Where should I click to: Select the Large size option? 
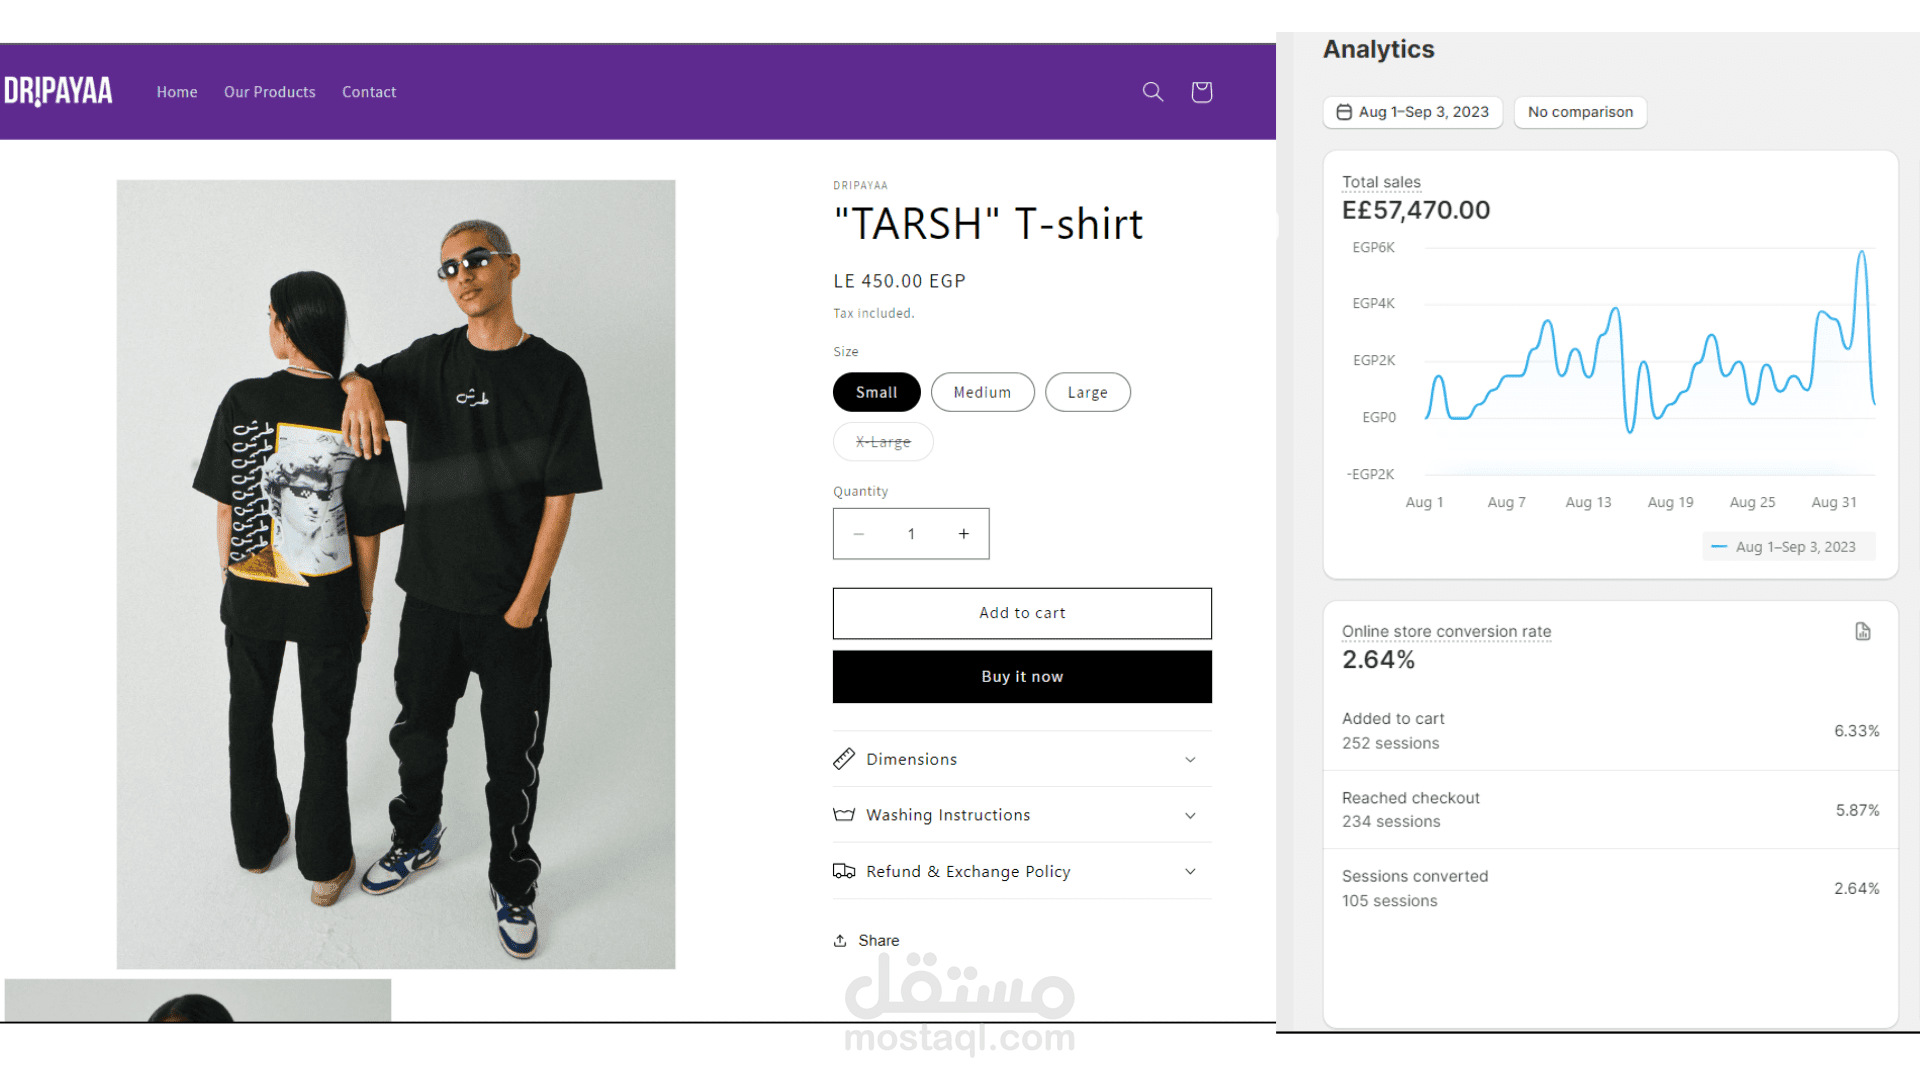(1087, 392)
